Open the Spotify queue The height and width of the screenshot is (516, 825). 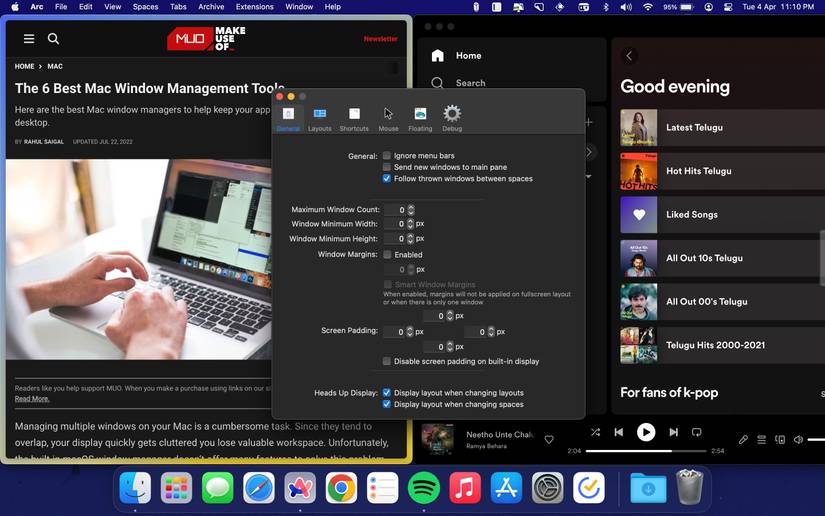[761, 440]
